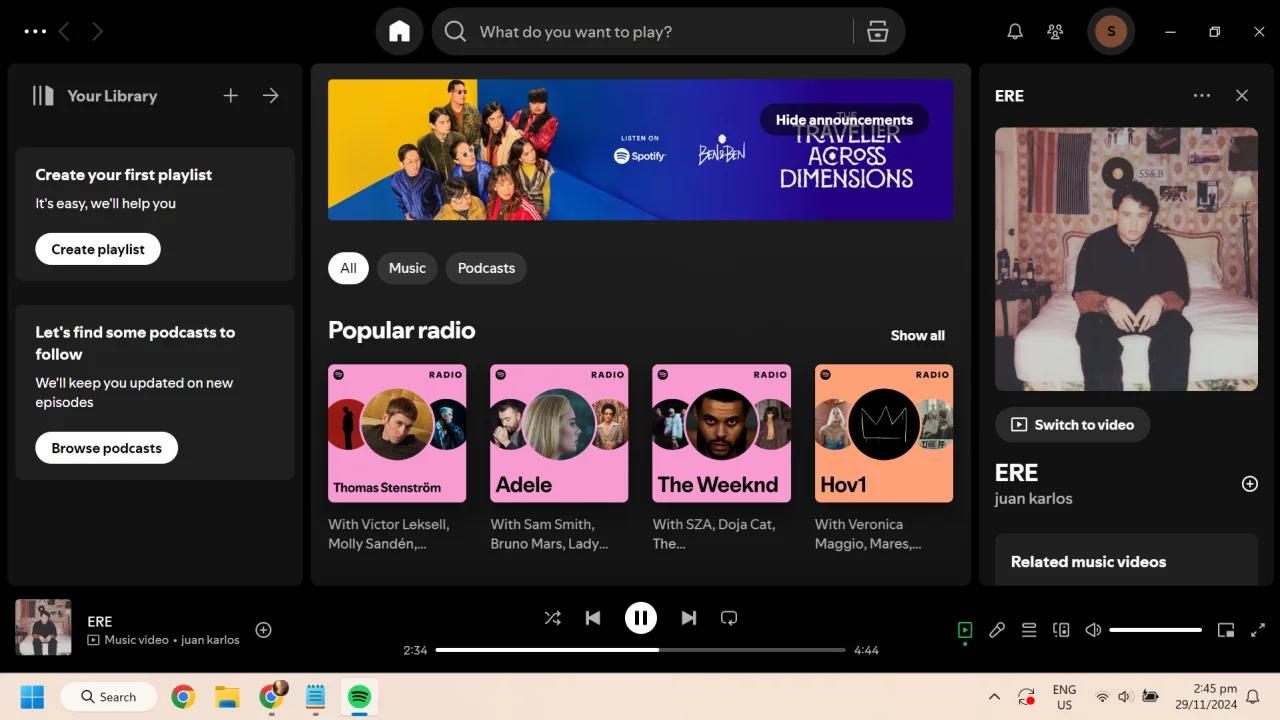The image size is (1280, 720).
Task: Open the Windows Start menu
Action: point(32,697)
